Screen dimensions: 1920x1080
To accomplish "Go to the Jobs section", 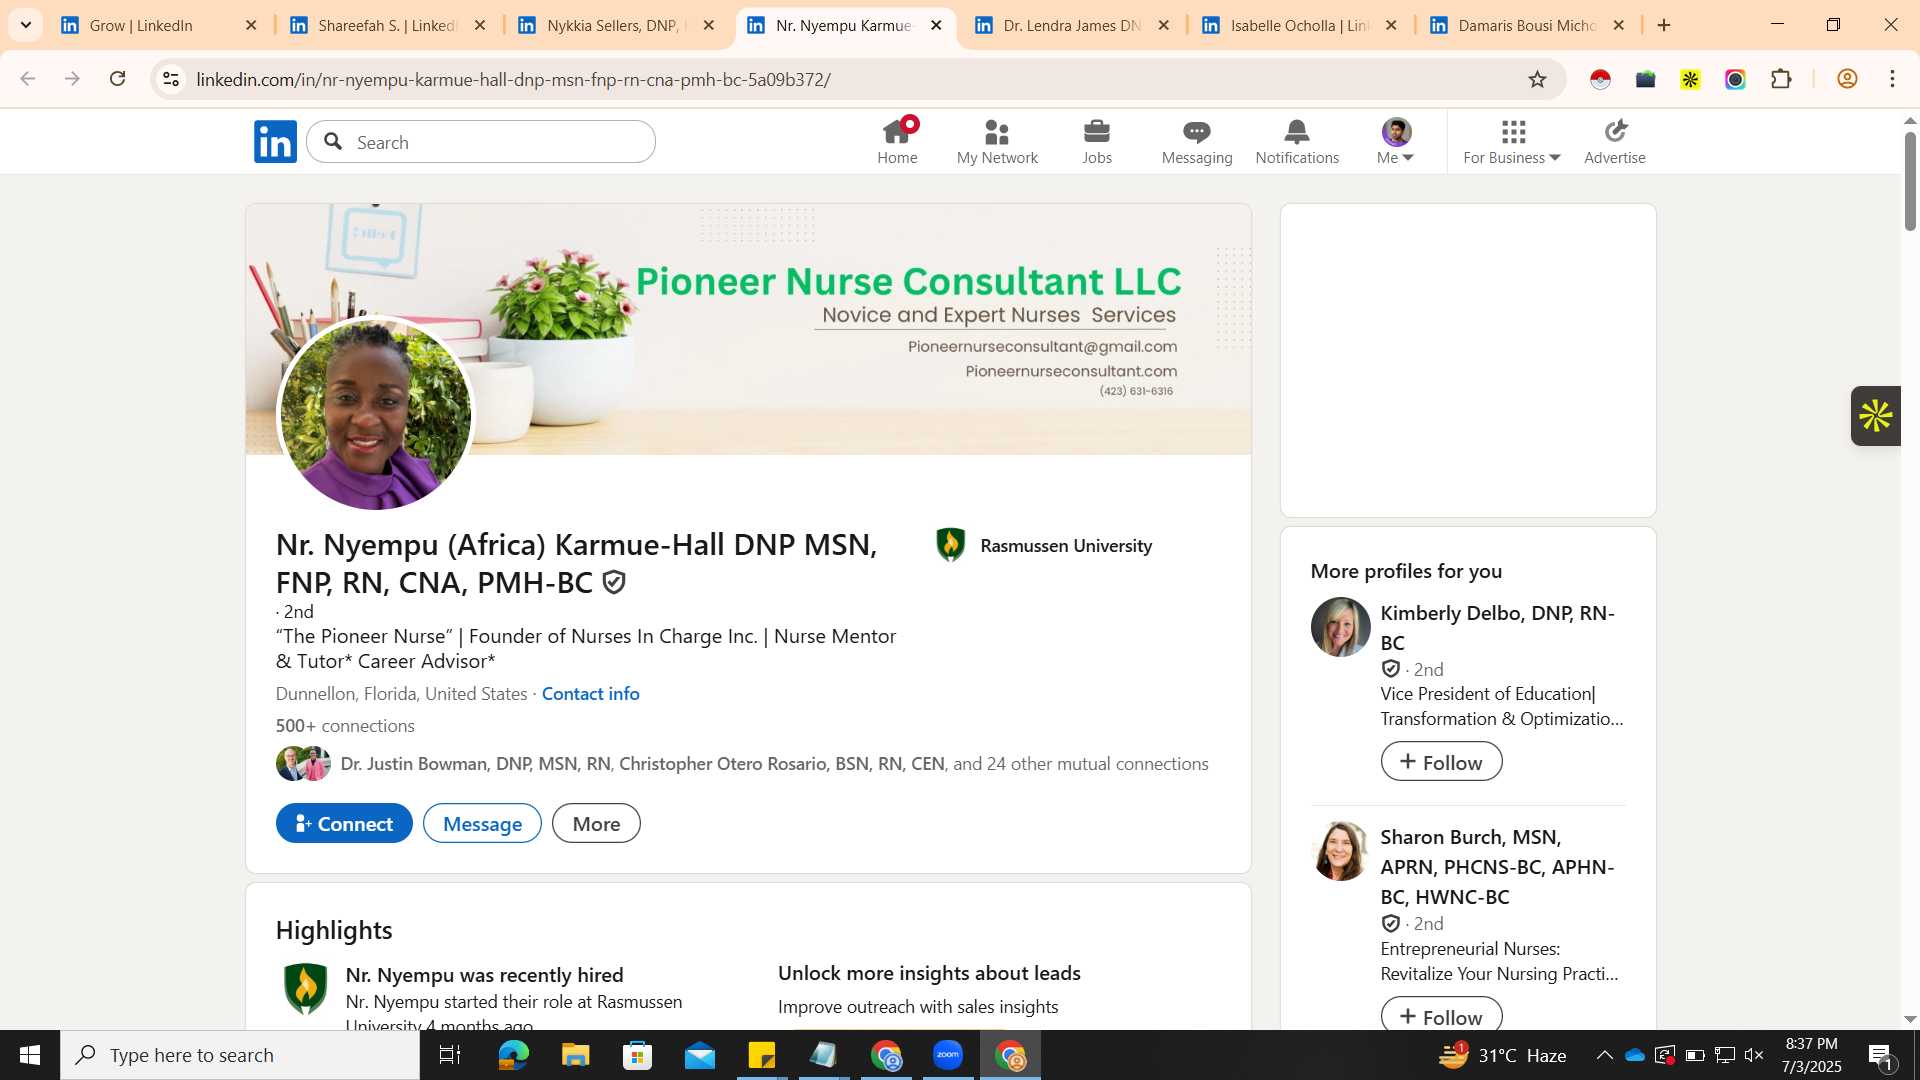I will click(1097, 141).
